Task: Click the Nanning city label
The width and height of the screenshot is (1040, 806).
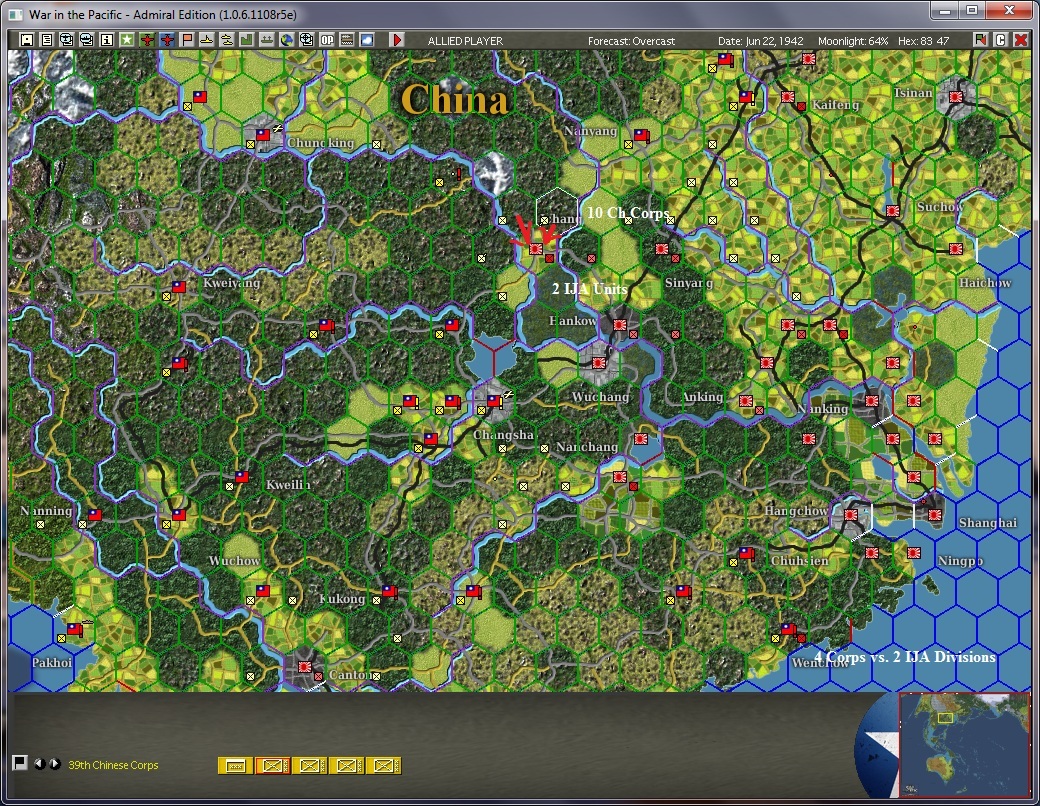Action: pos(46,511)
